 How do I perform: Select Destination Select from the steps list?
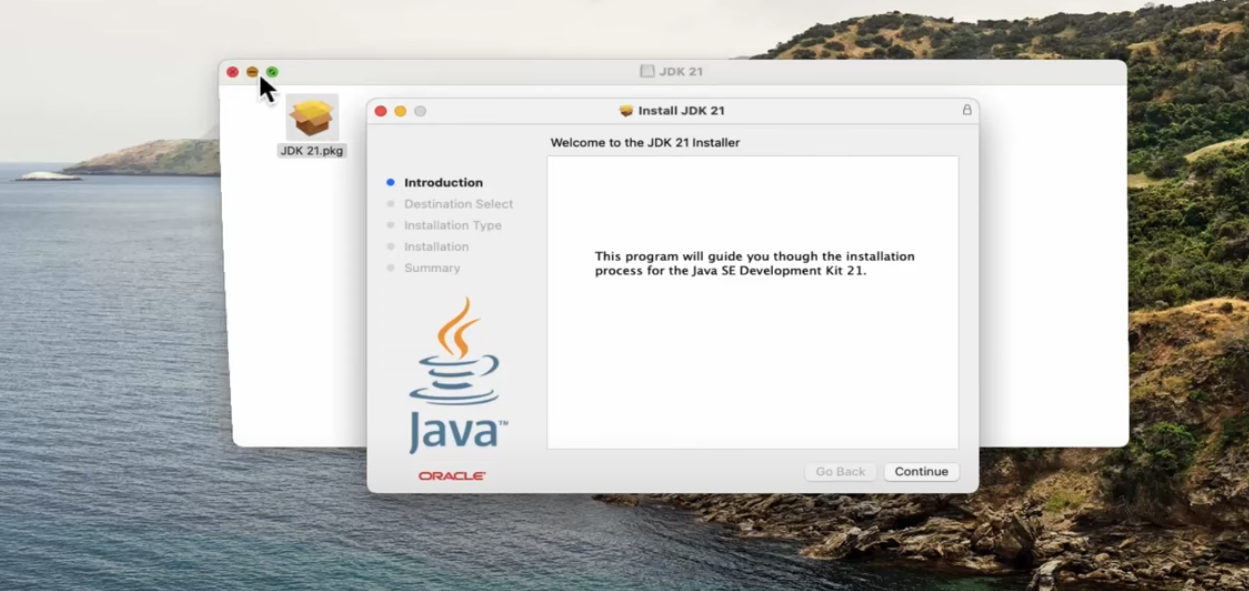pyautogui.click(x=458, y=204)
